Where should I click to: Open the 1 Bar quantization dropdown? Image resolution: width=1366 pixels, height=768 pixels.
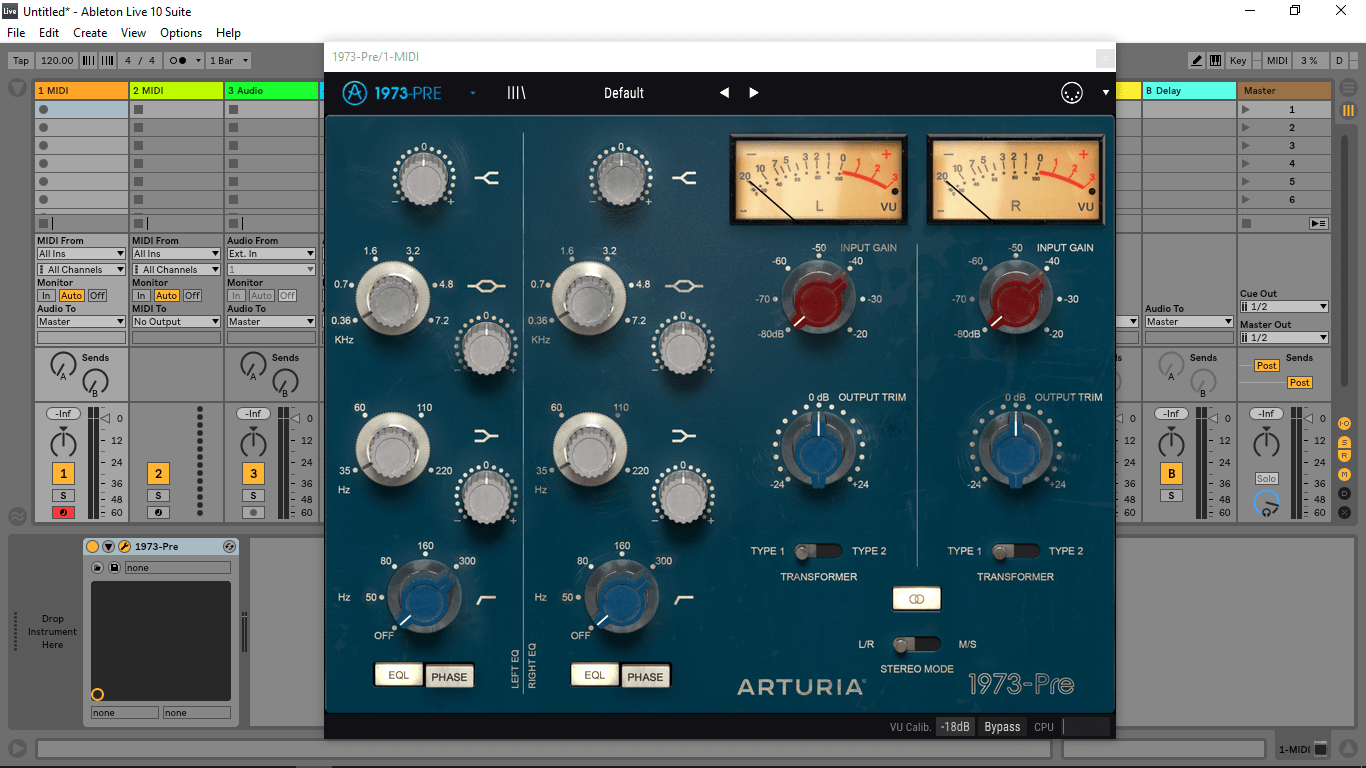229,61
